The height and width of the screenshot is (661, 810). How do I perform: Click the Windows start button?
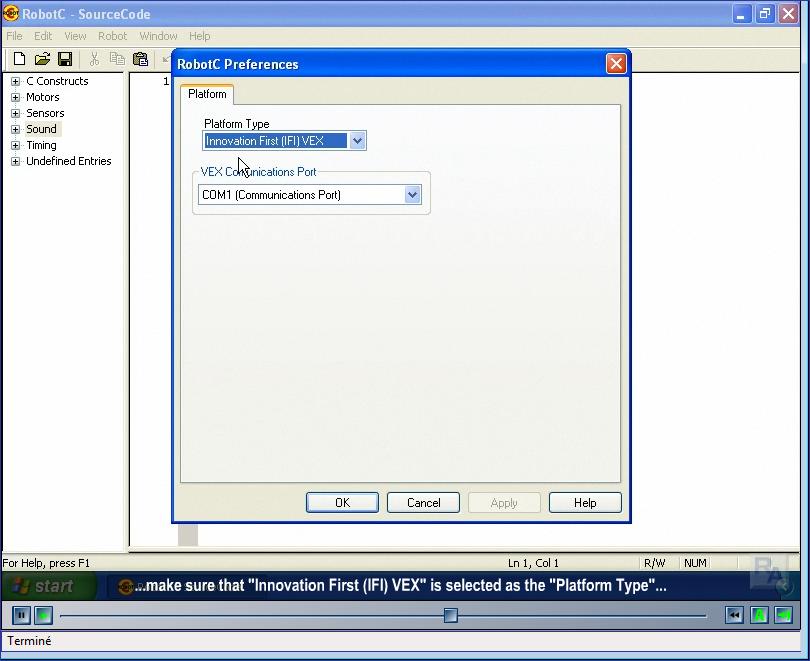pyautogui.click(x=49, y=586)
